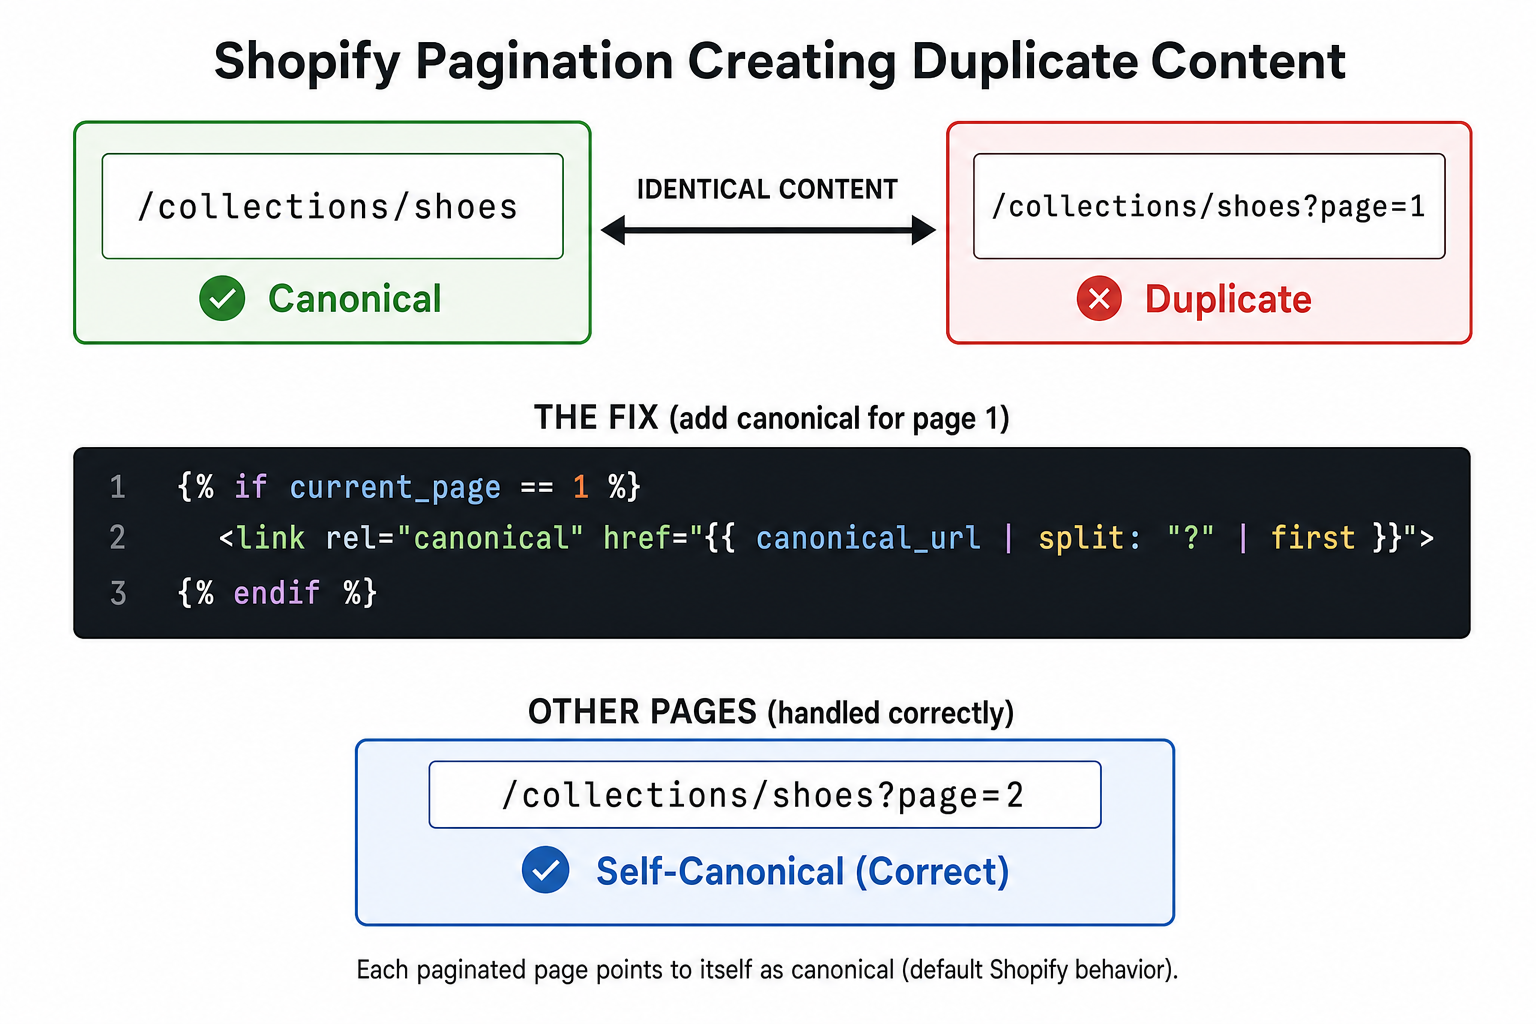Click 'current_page' in the code block
The image size is (1536, 1024).
(x=395, y=488)
